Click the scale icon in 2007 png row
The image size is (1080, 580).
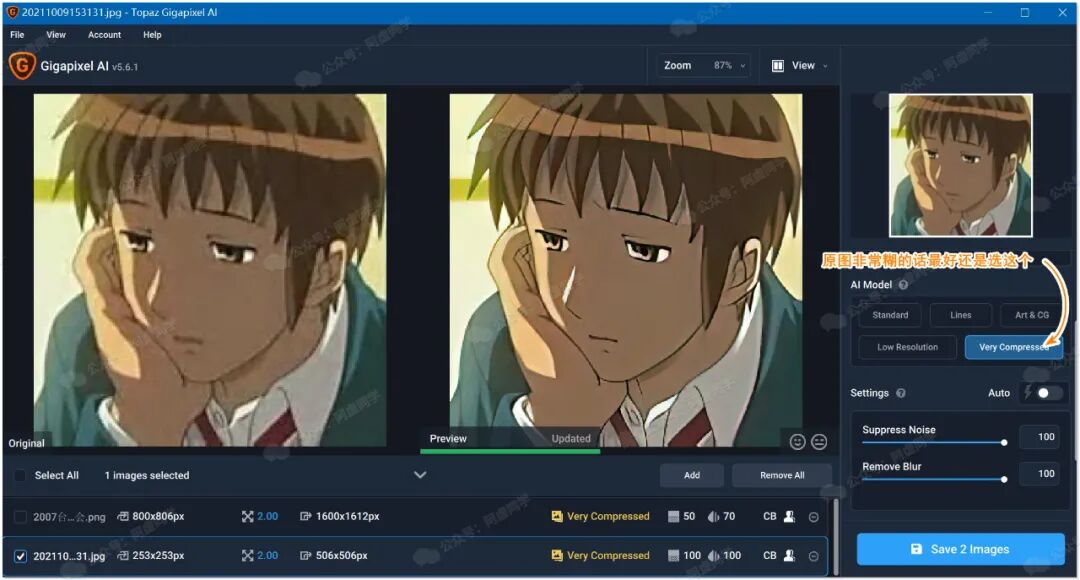click(247, 516)
